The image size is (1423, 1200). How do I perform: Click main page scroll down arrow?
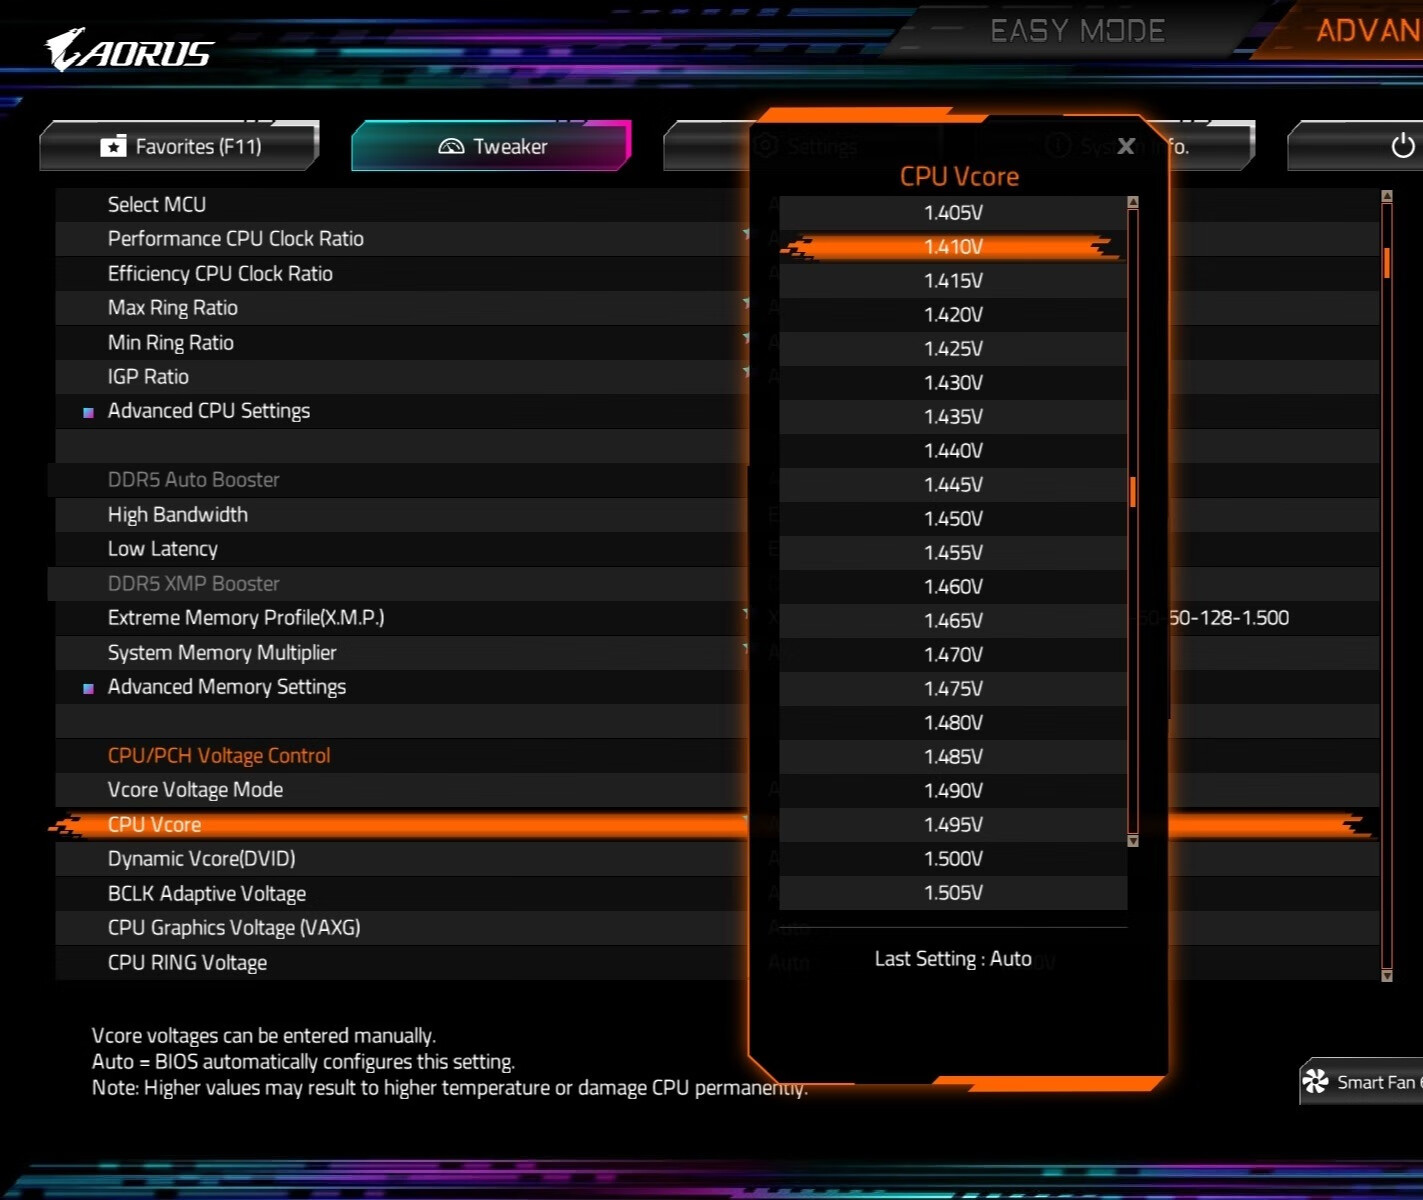click(1387, 975)
